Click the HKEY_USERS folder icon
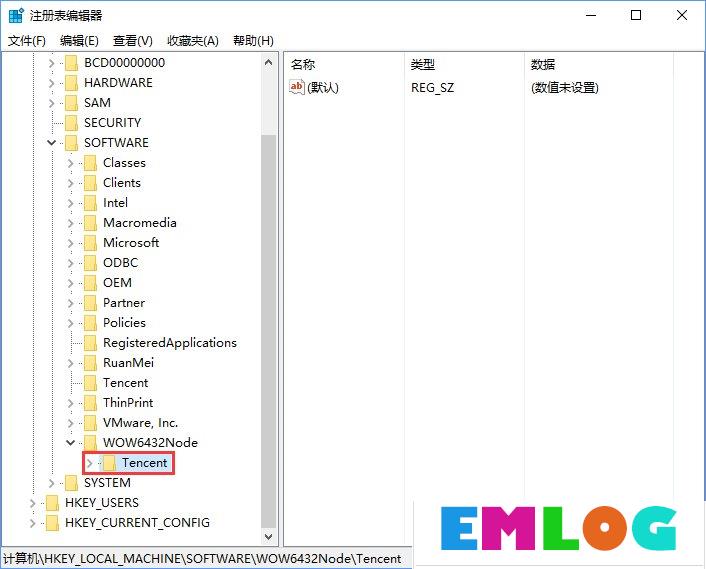Viewport: 706px width, 569px height. tap(52, 502)
